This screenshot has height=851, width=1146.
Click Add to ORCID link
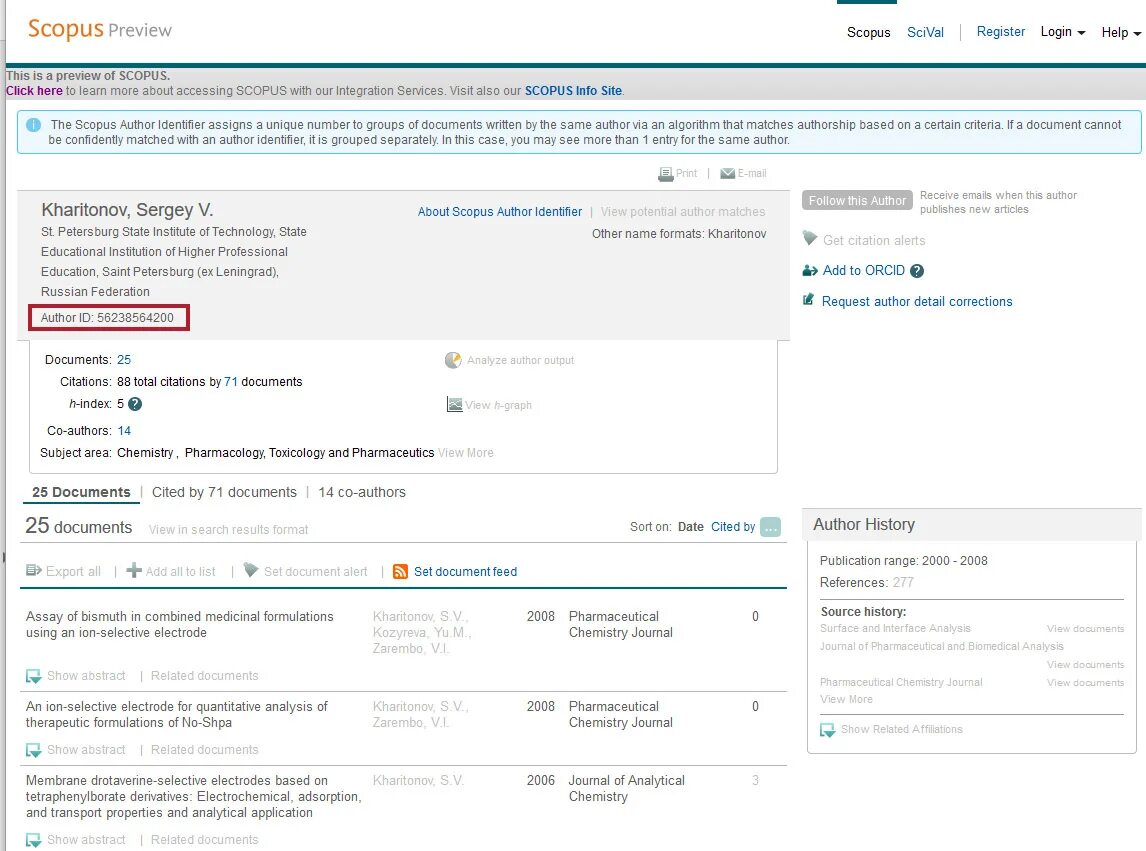[864, 271]
